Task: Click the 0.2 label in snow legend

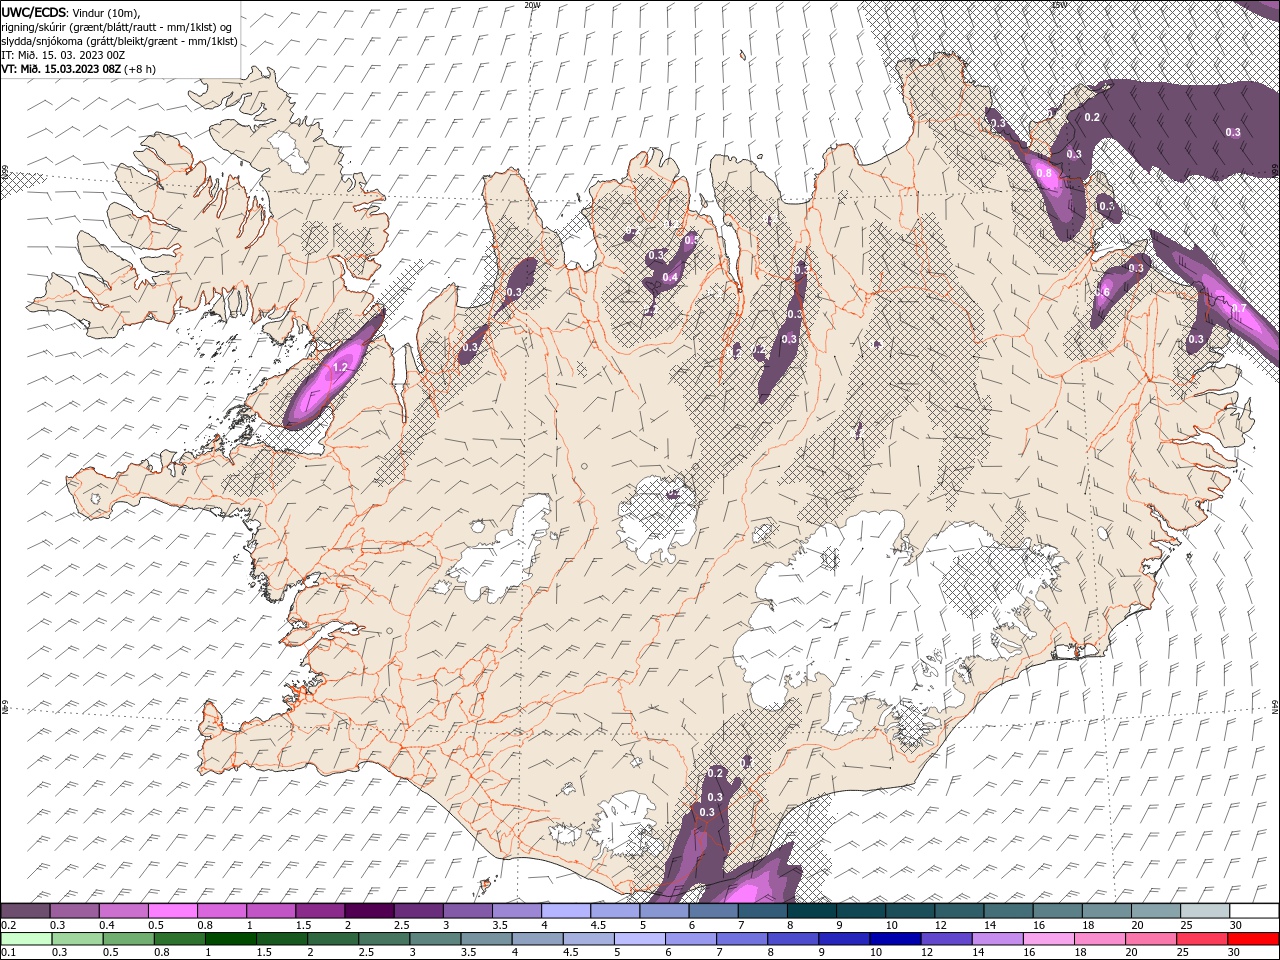Action: 9,925
